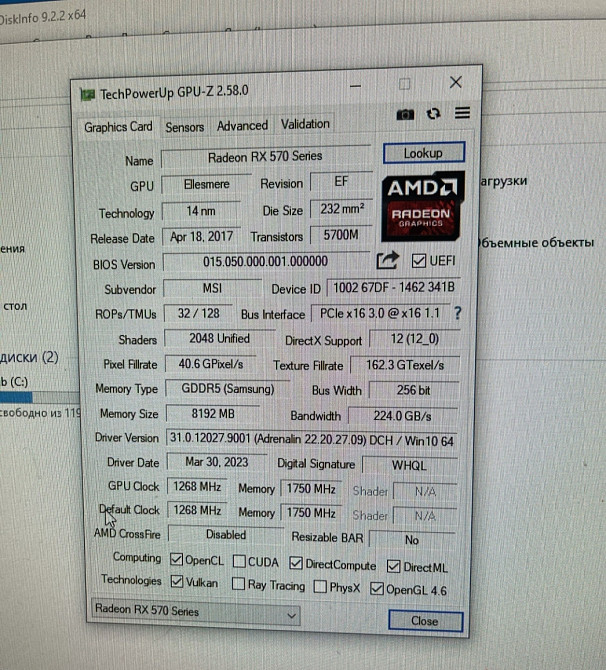Switch to the Advanced tab

pyautogui.click(x=242, y=126)
